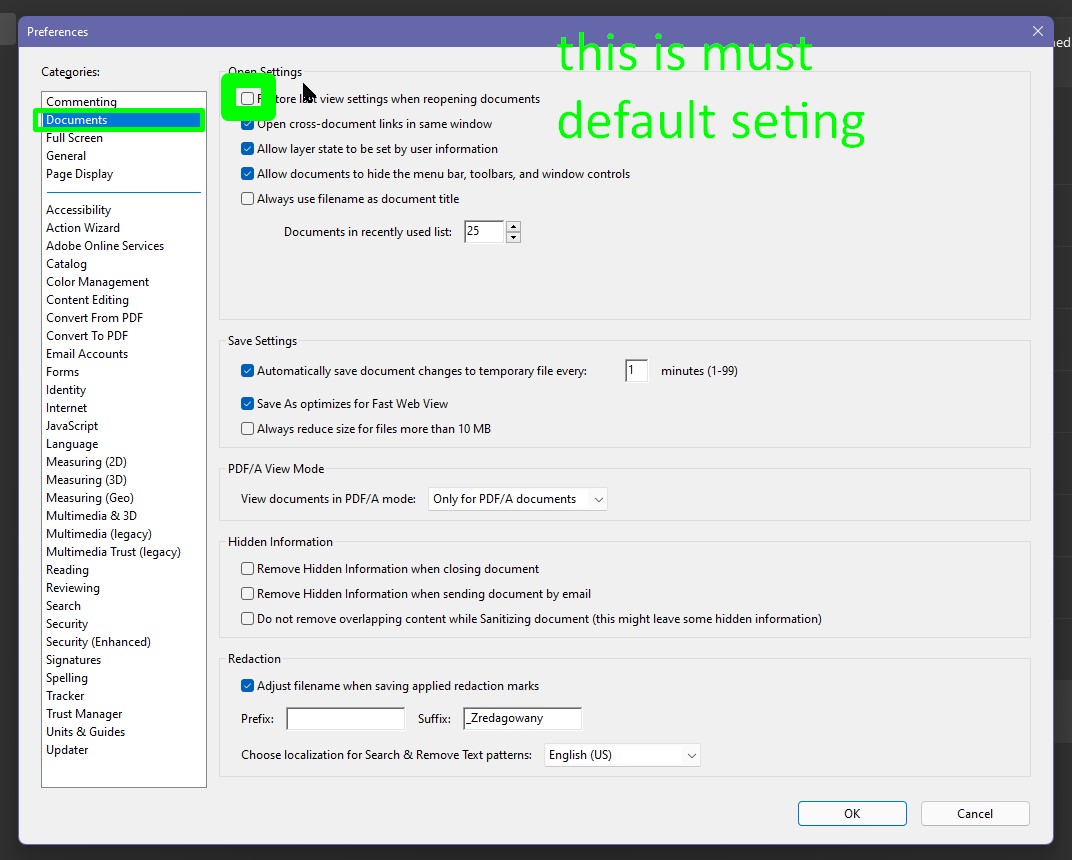
Task: Disable automatically save document changes to temporary file
Action: pos(247,370)
